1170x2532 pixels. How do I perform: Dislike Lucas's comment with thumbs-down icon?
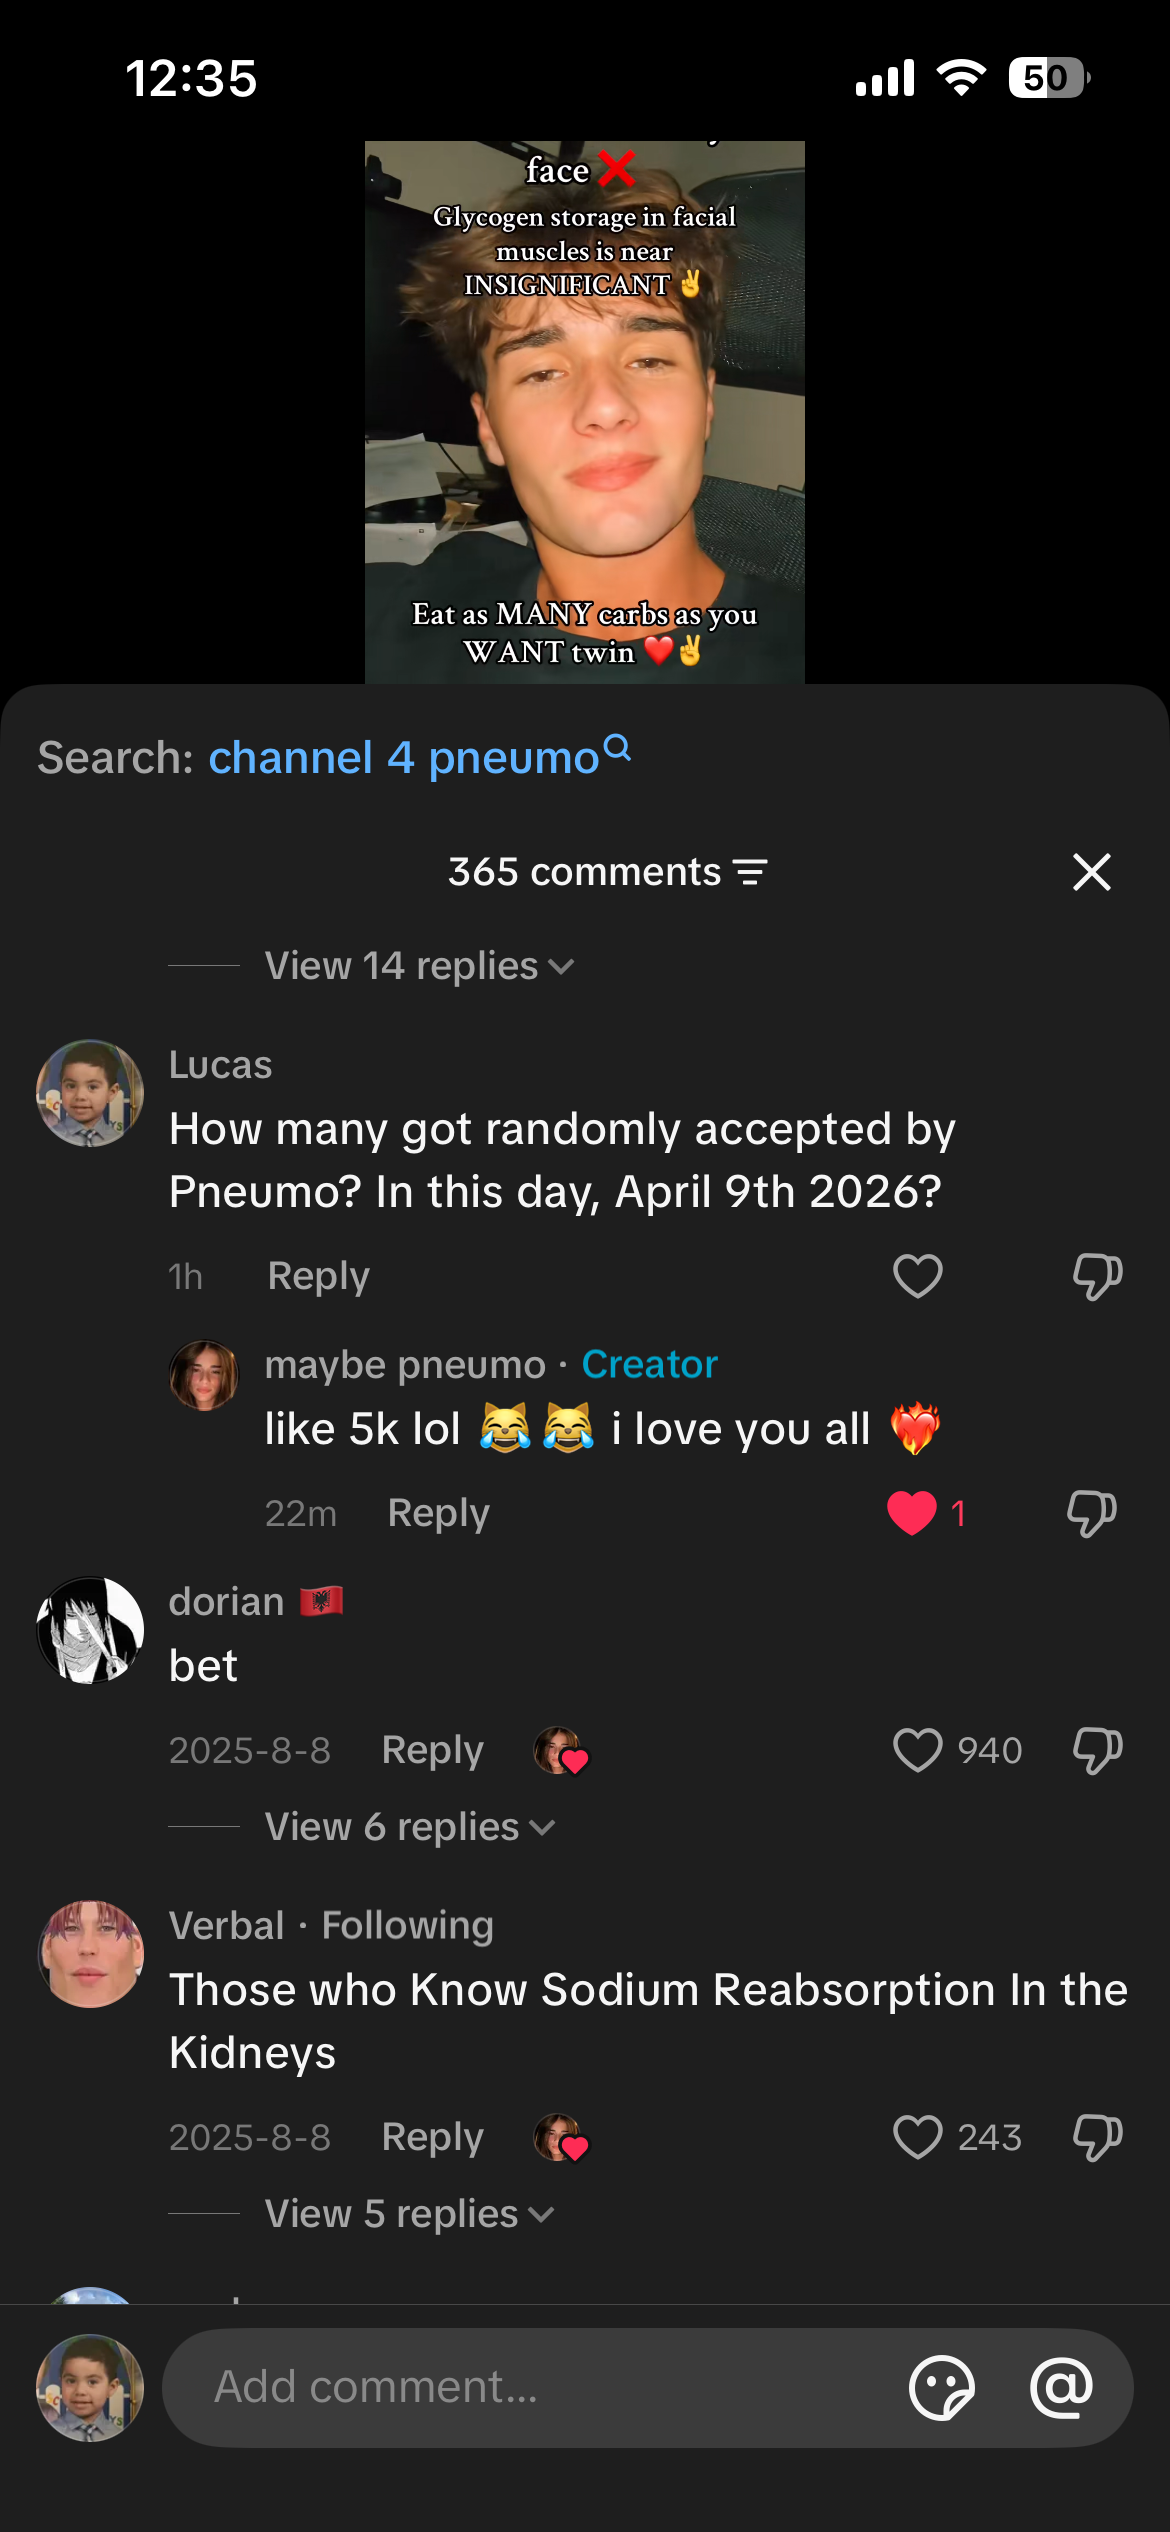point(1097,1276)
